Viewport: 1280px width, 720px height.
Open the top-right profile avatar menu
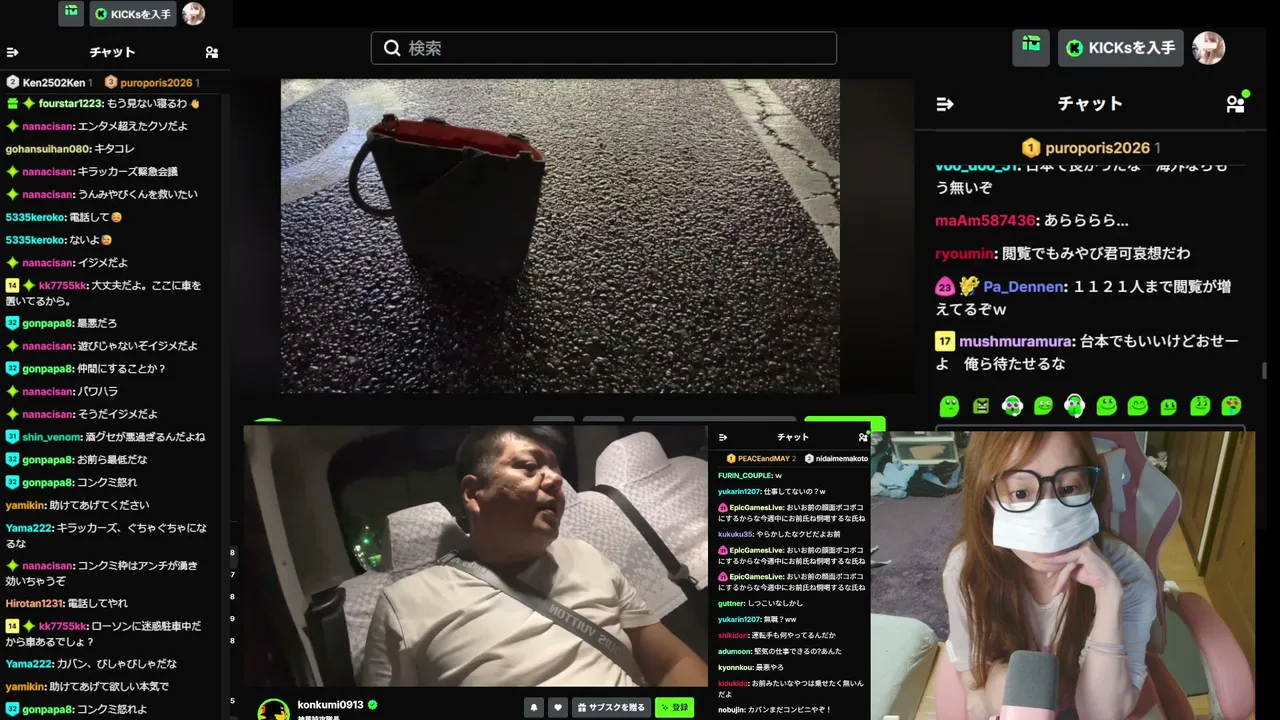(1209, 48)
